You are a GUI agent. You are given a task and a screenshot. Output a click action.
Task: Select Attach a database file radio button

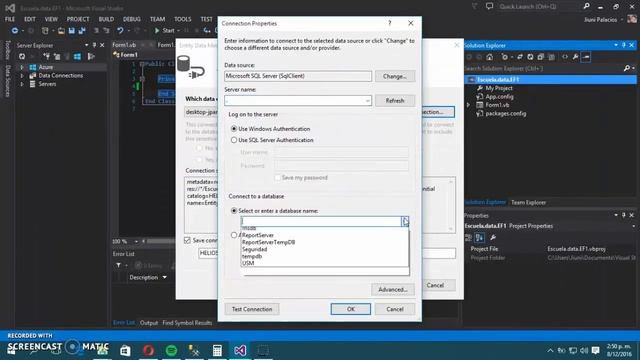[234, 235]
